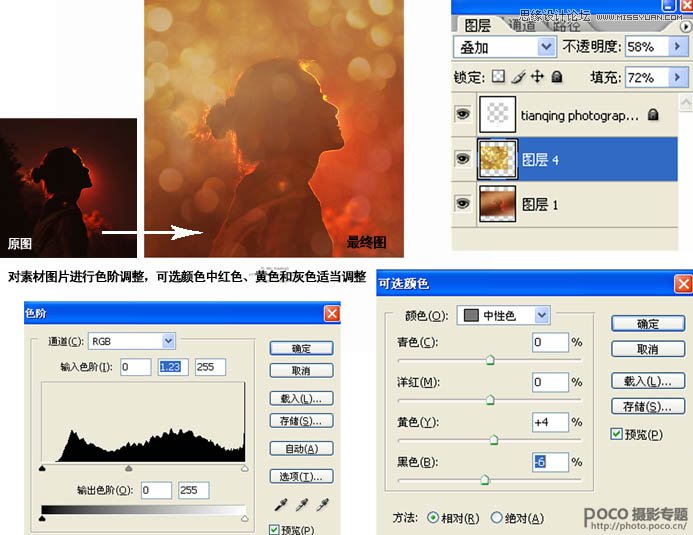Open the opacity 58% slider arrow
693x535 pixels.
coord(677,46)
